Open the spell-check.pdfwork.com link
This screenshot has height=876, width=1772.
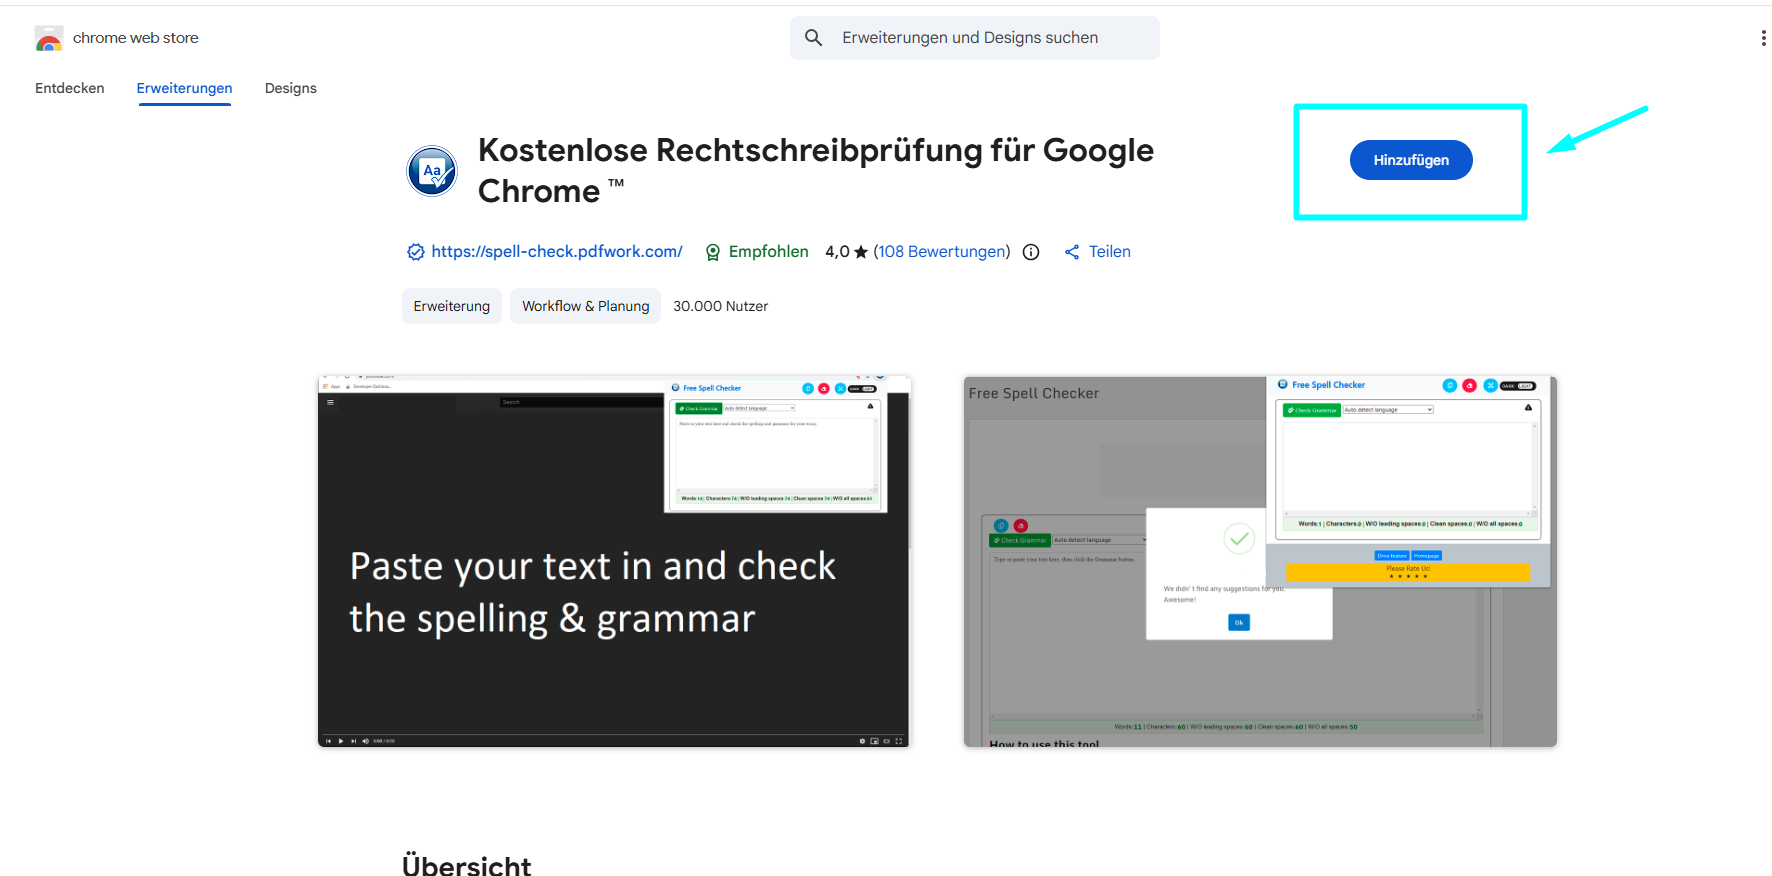pos(557,252)
